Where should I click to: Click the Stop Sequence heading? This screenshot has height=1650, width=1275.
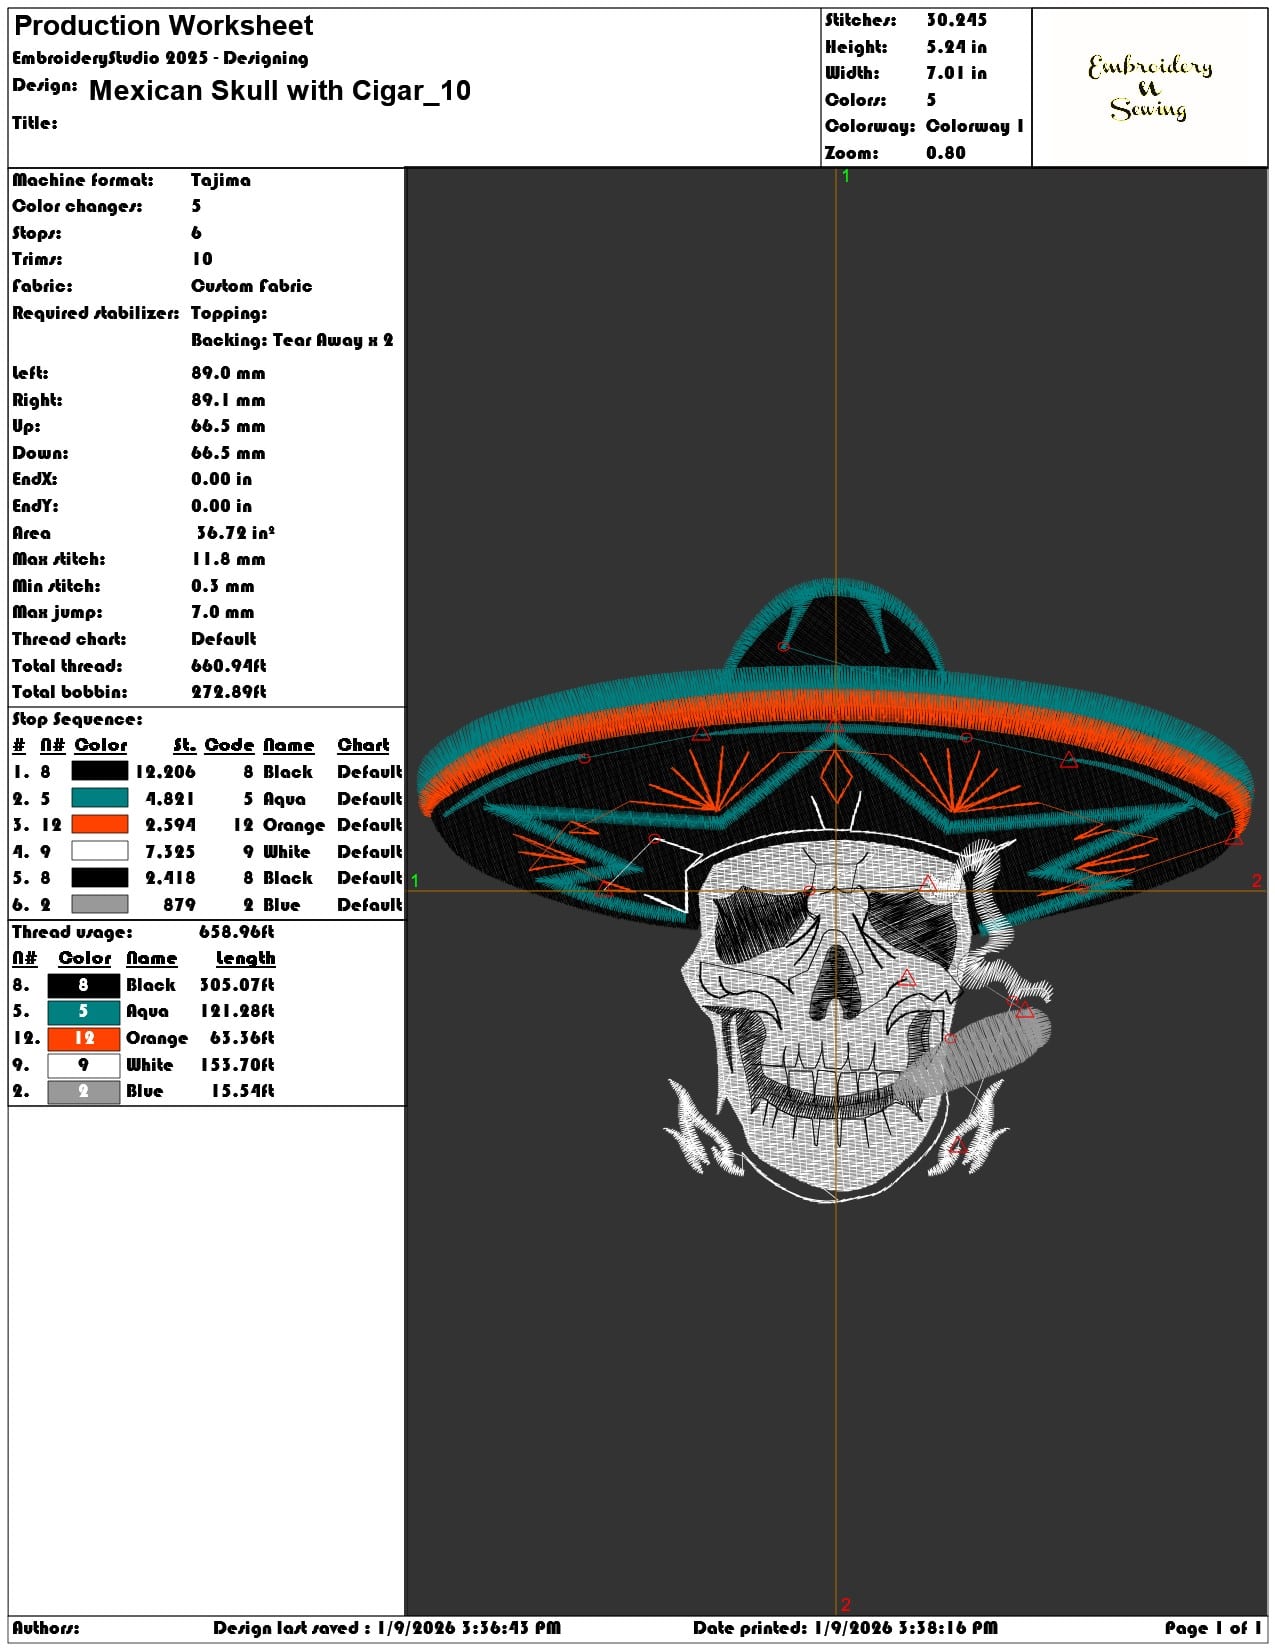[77, 719]
